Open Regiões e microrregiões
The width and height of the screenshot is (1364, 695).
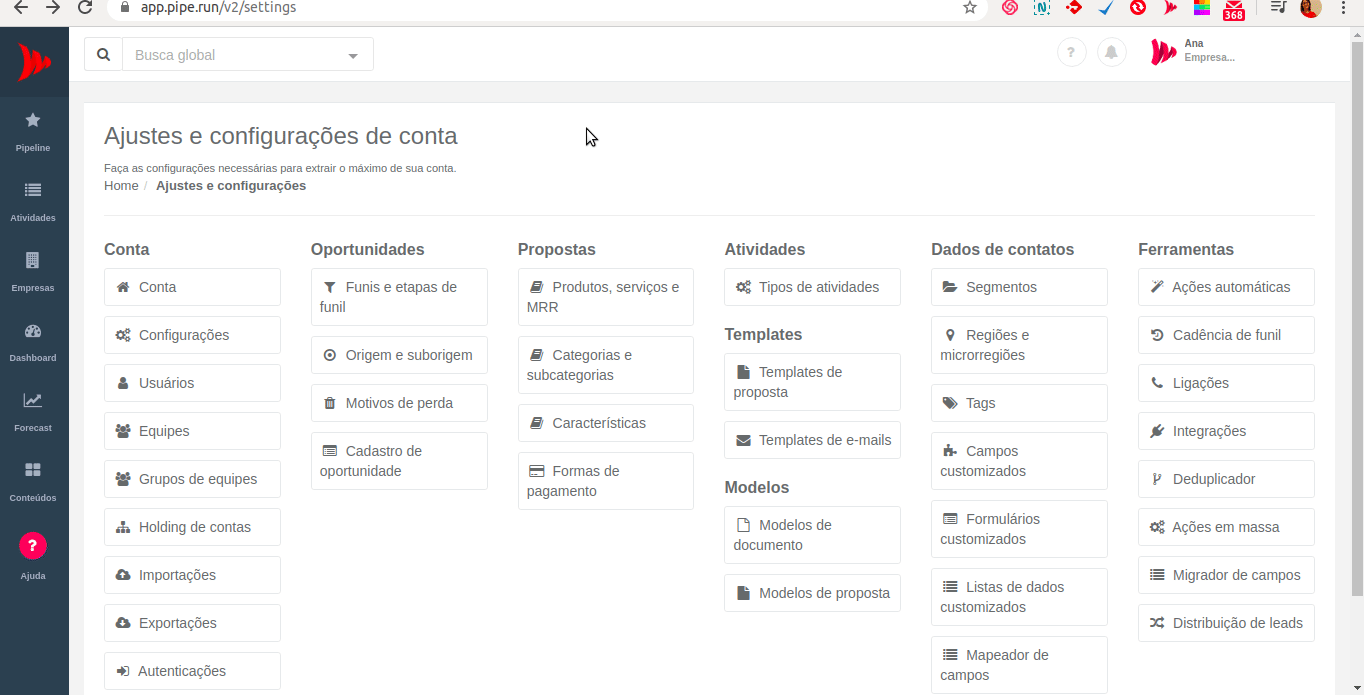point(1019,345)
